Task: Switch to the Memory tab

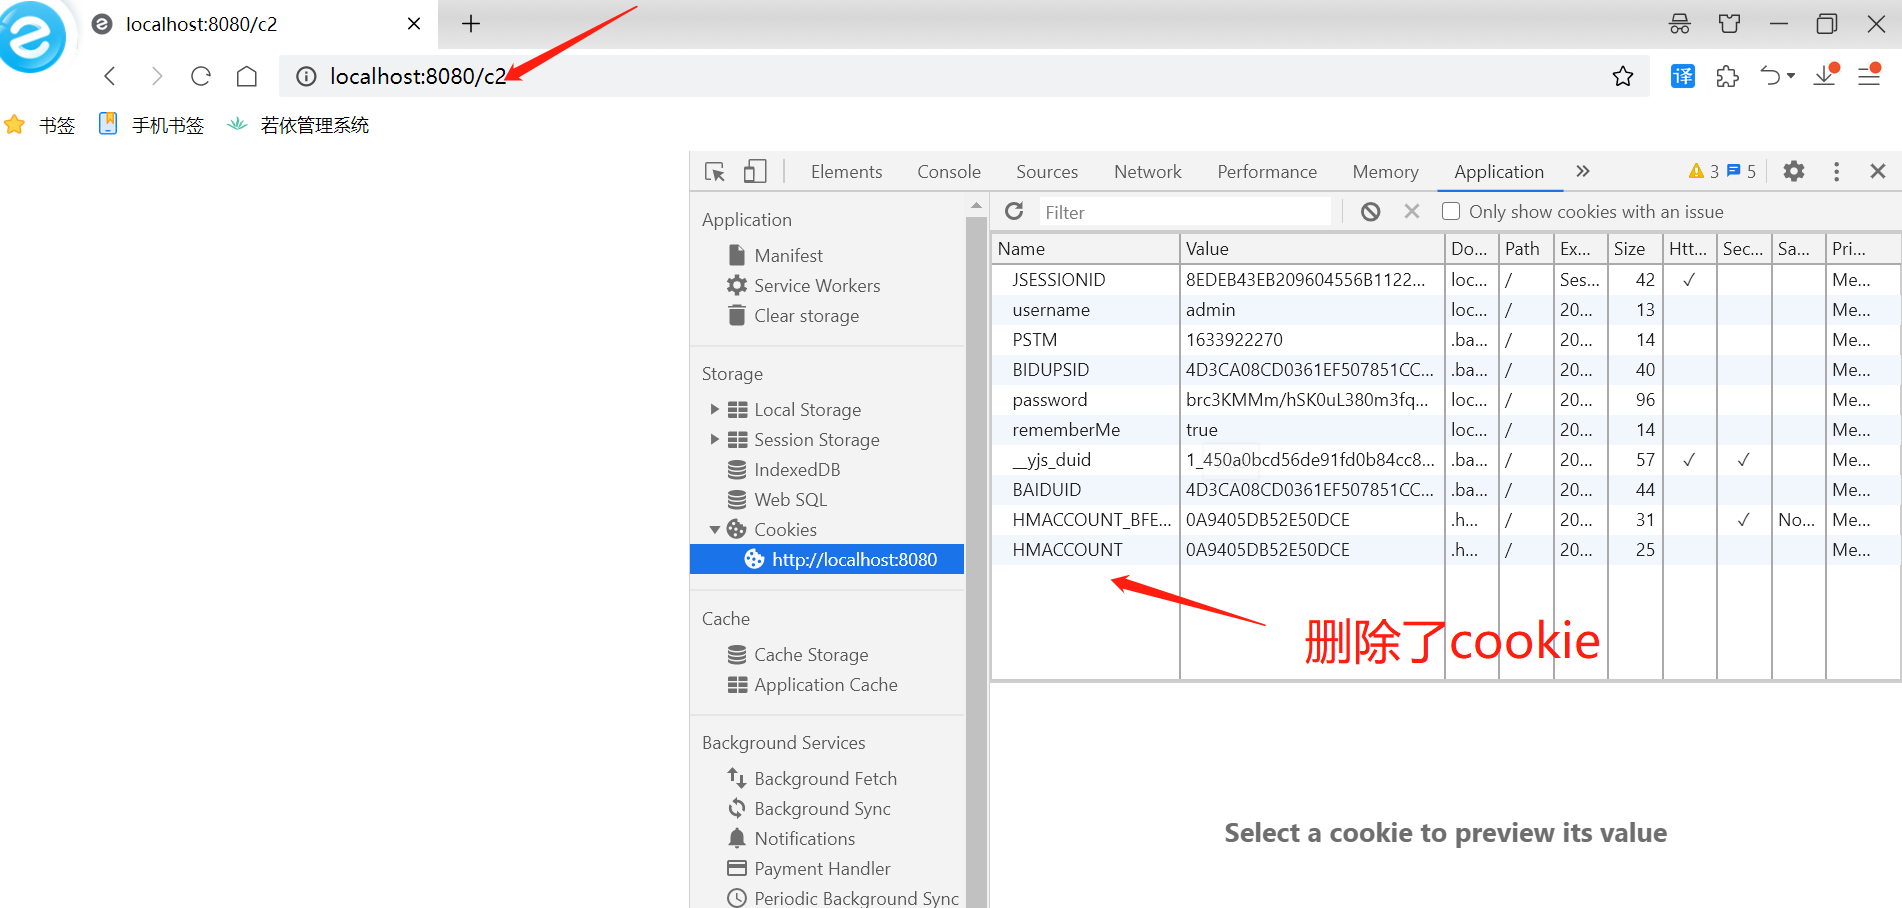Action: click(1385, 172)
